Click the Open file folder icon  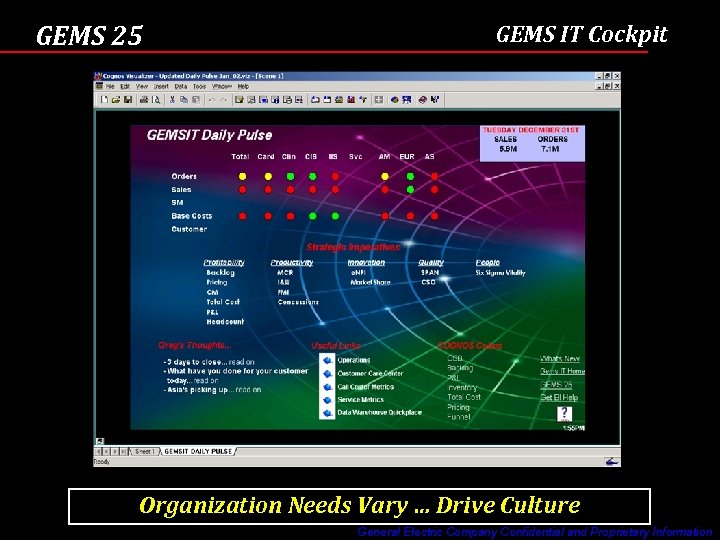point(116,100)
